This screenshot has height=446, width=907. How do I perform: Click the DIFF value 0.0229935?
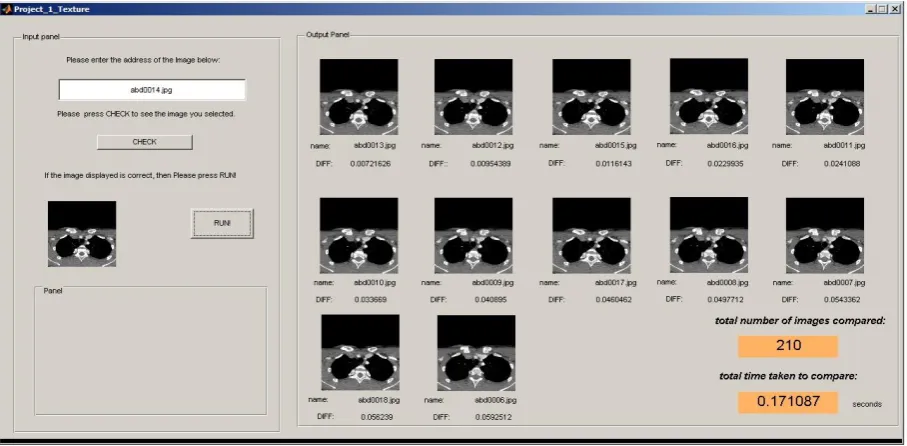coord(726,164)
